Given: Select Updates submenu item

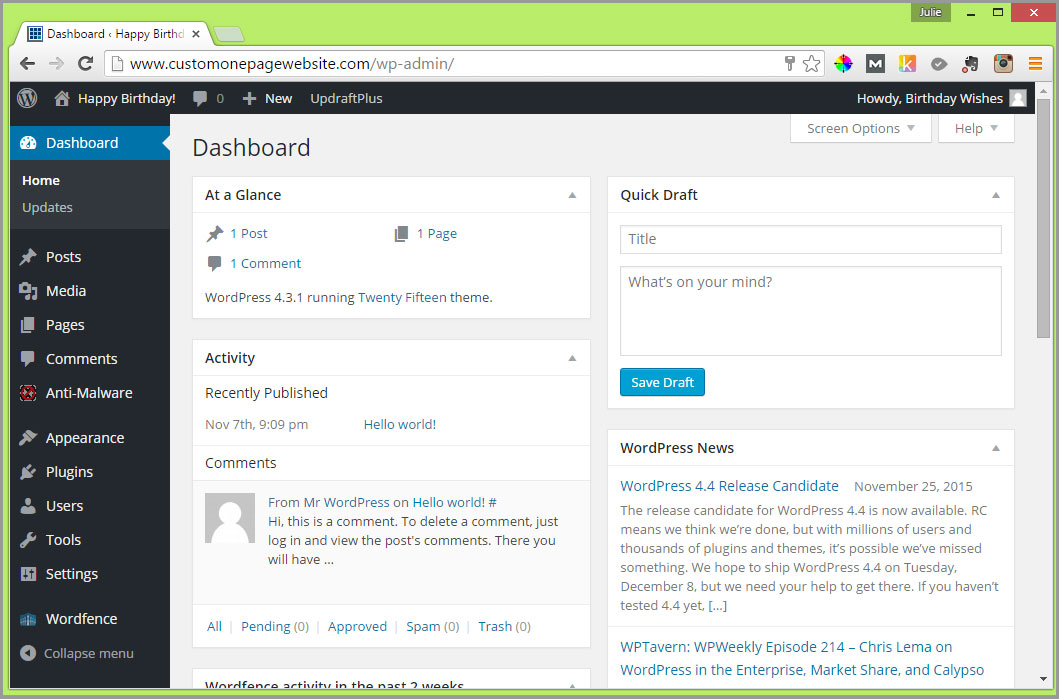Looking at the screenshot, I should 47,207.
